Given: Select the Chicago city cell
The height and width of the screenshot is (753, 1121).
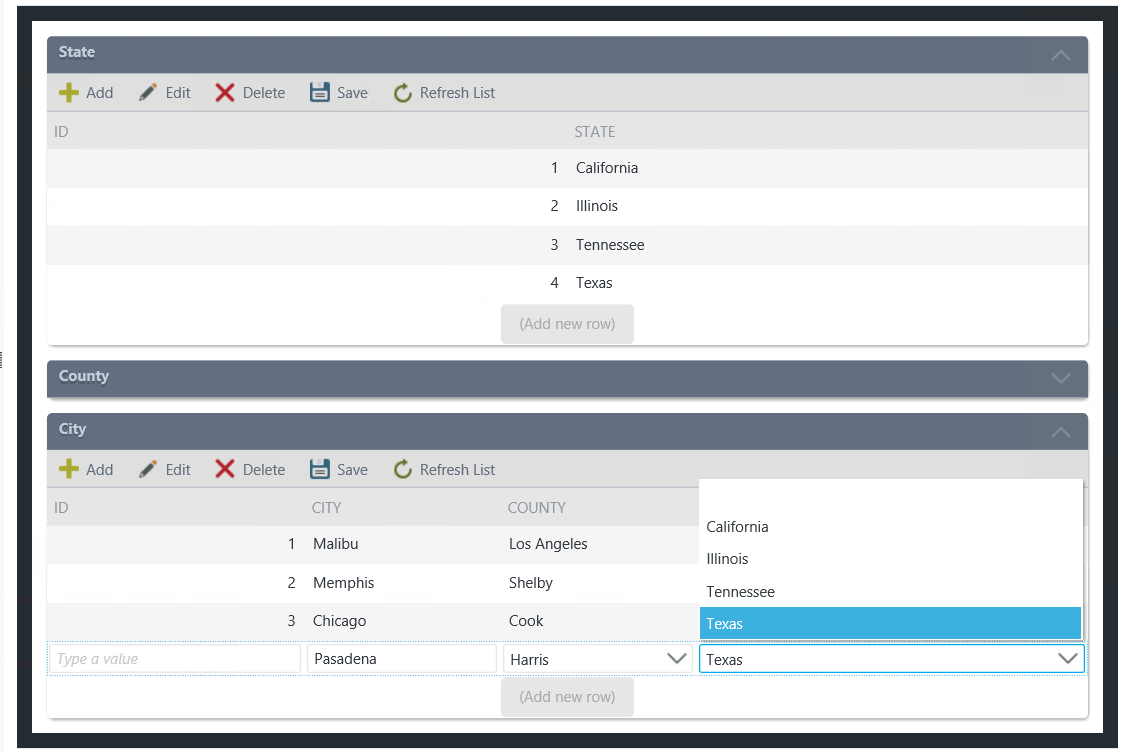Looking at the screenshot, I should pyautogui.click(x=339, y=621).
